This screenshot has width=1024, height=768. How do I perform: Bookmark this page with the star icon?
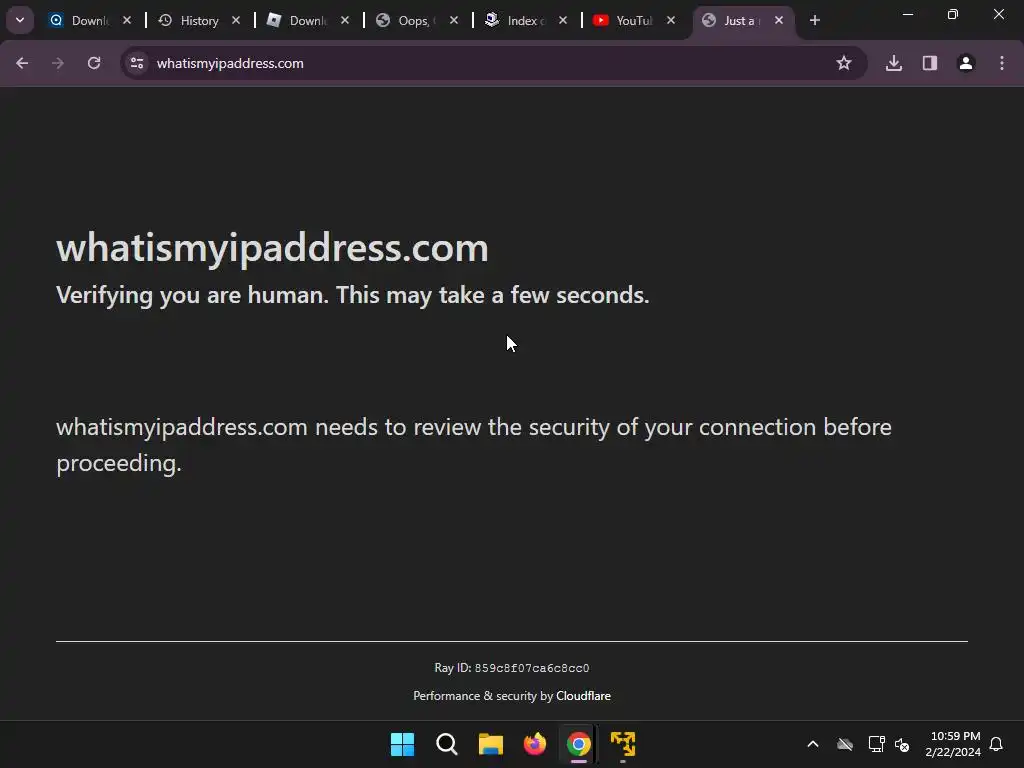[844, 63]
